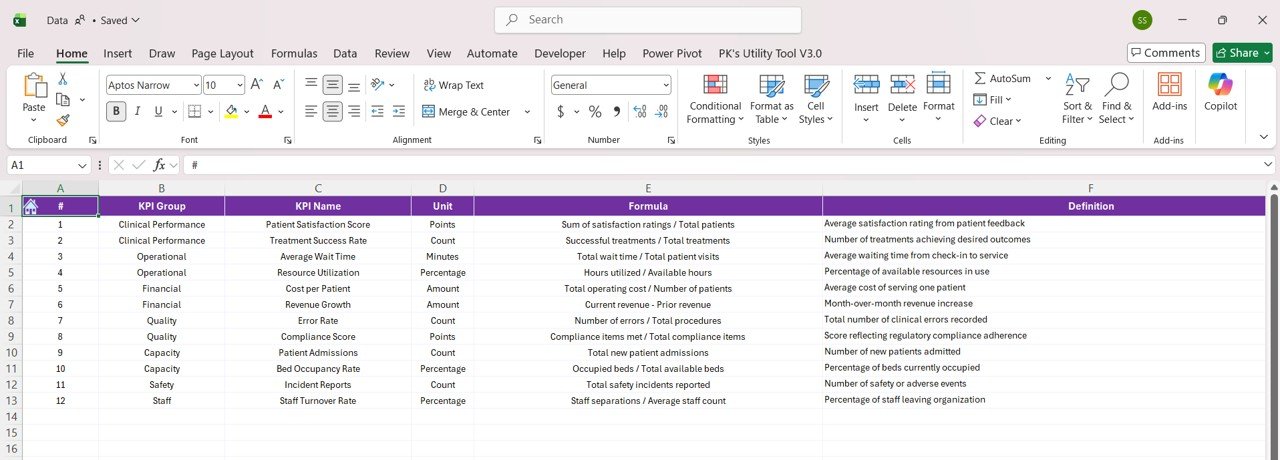Click the home icon in cell A1

pos(31,206)
